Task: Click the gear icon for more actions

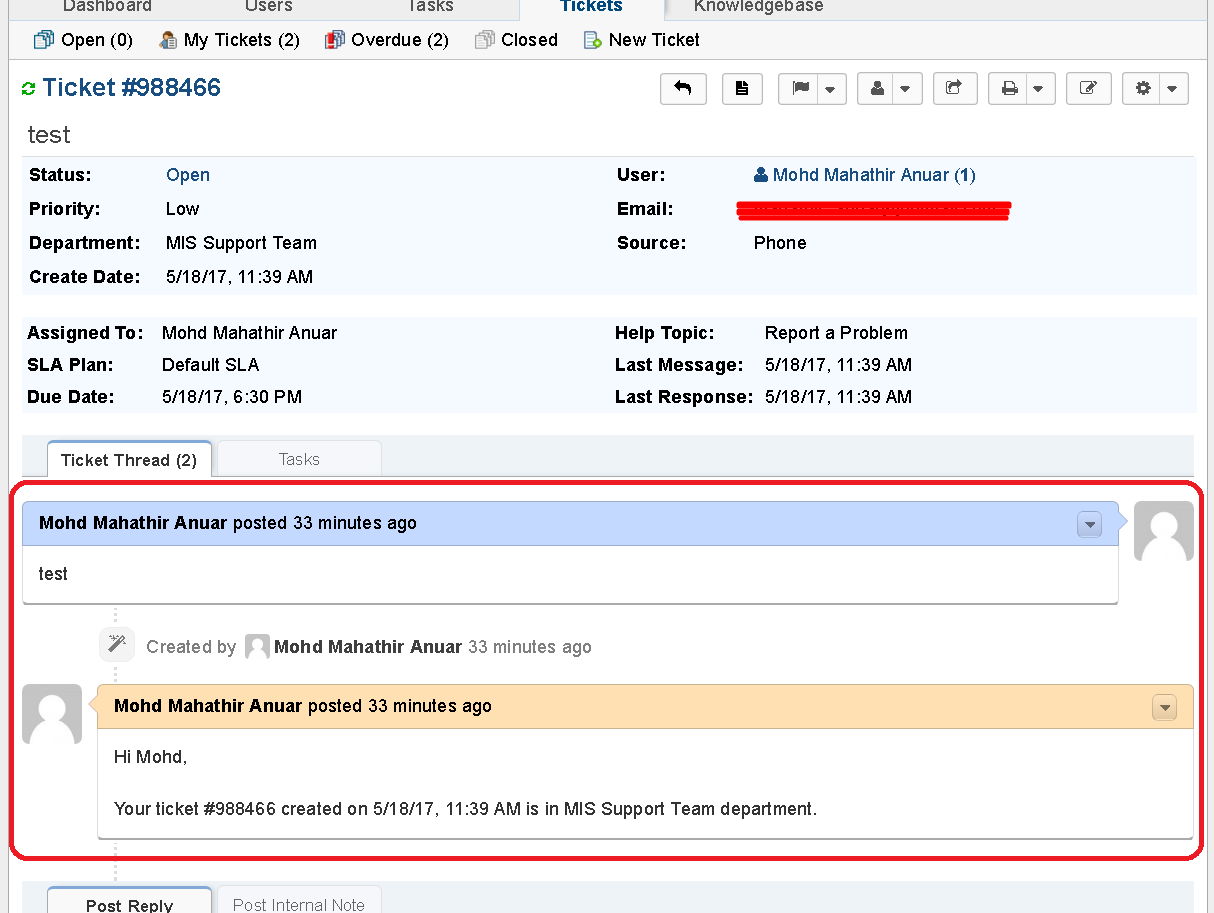Action: [x=1144, y=88]
